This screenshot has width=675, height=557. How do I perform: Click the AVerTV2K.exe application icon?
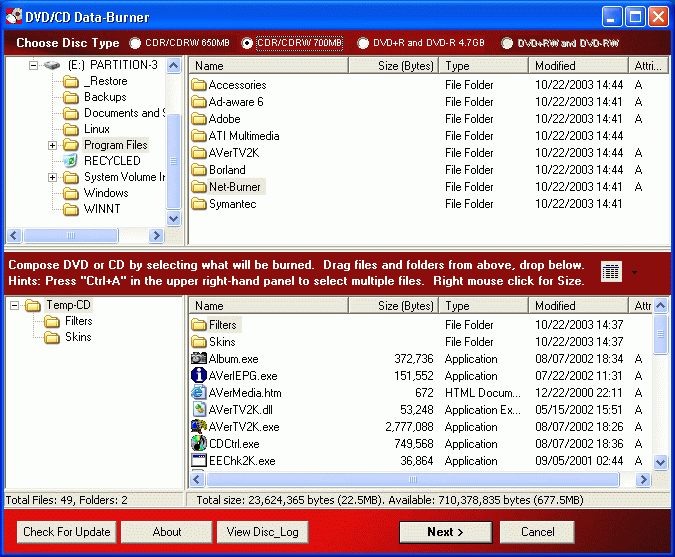point(198,427)
